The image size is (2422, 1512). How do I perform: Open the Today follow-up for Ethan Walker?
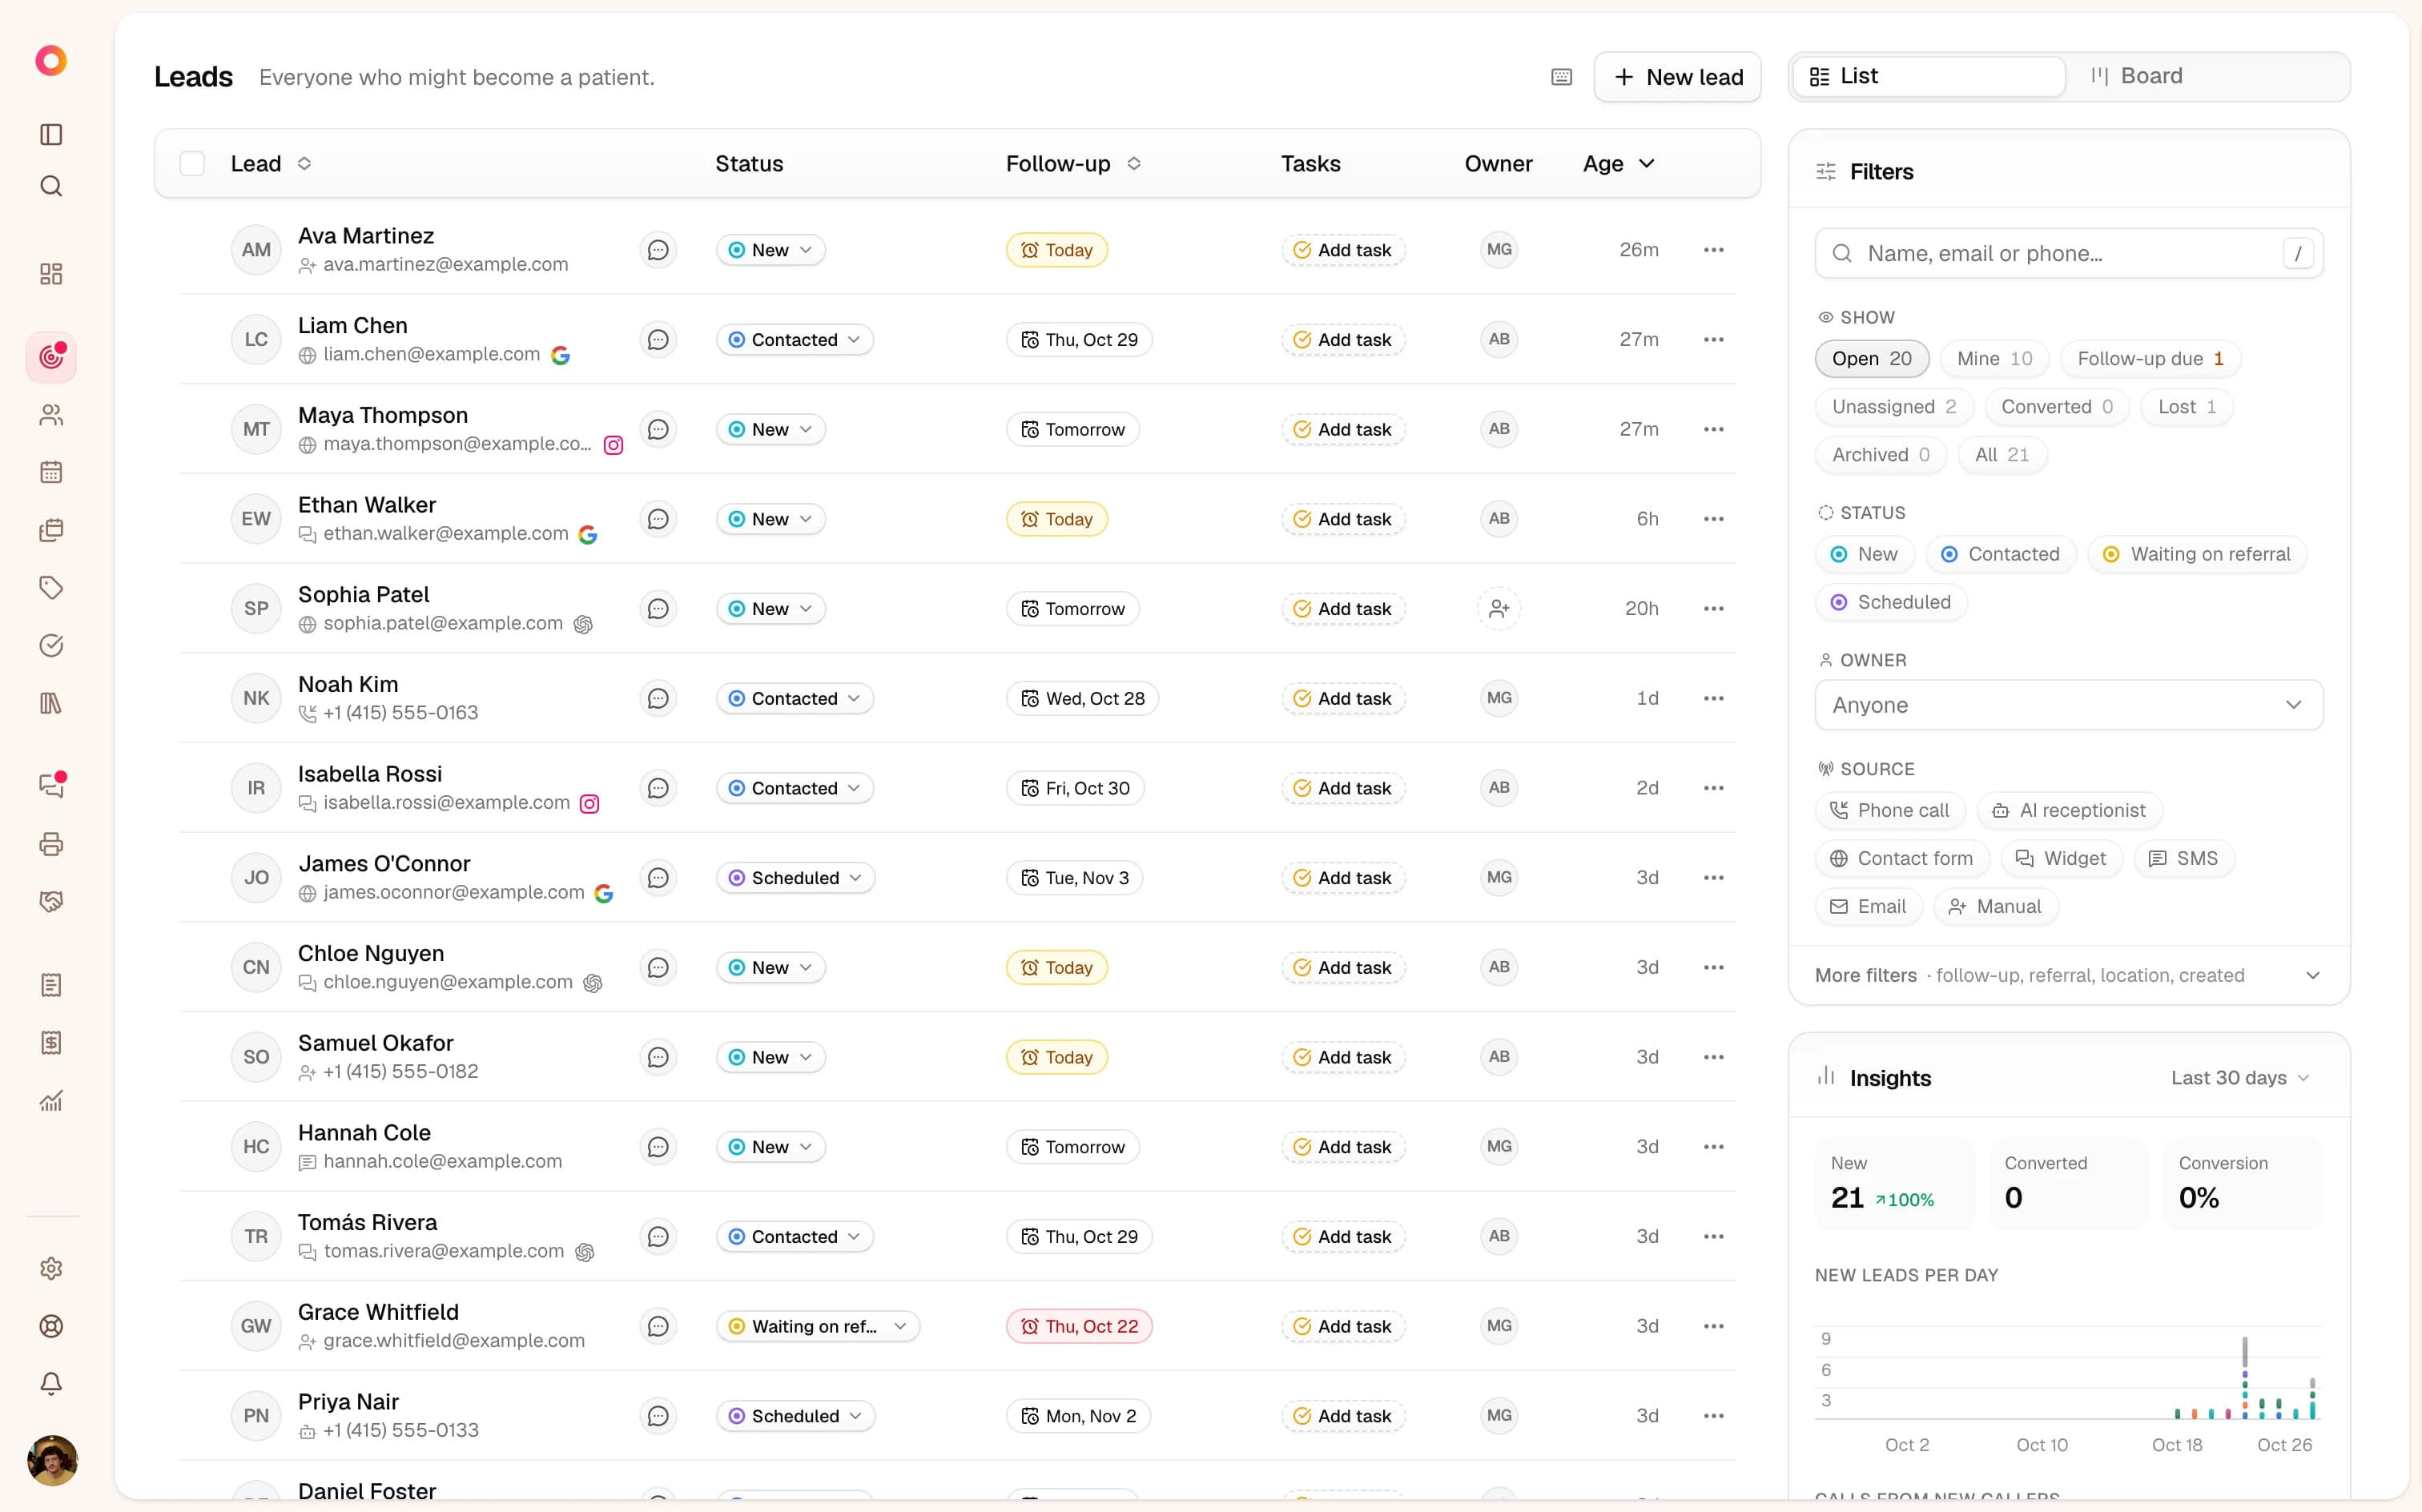click(1056, 519)
